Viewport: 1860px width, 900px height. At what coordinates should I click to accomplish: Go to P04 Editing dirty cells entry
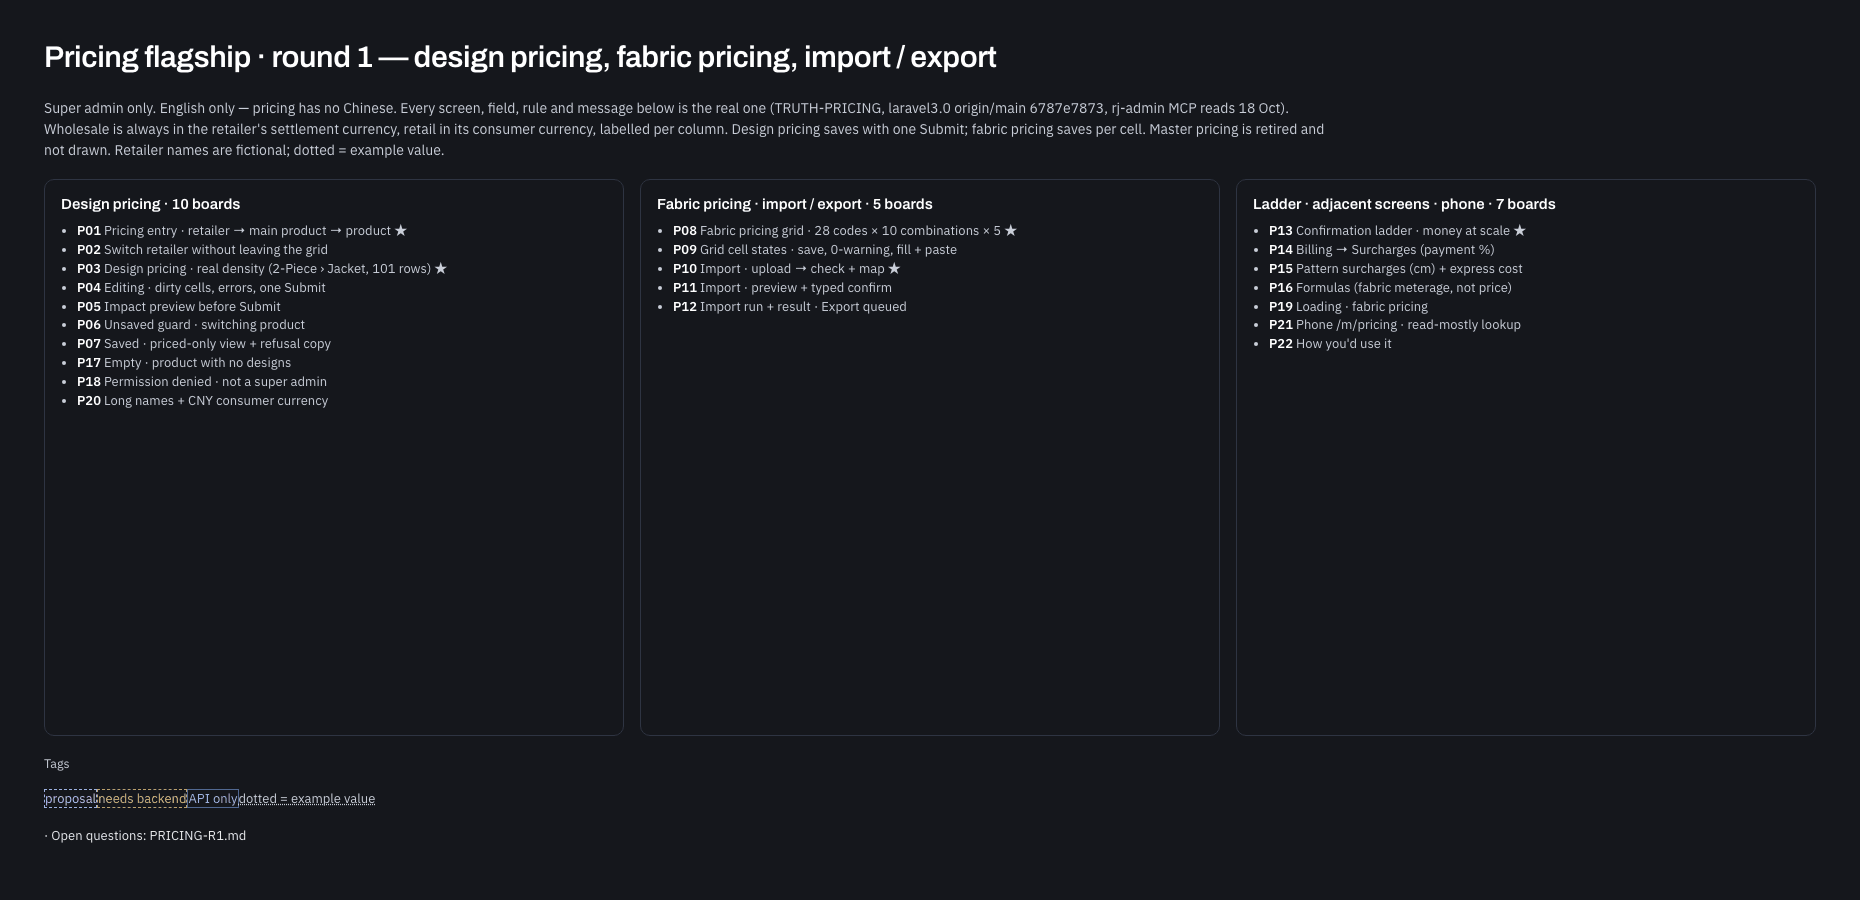tap(201, 288)
